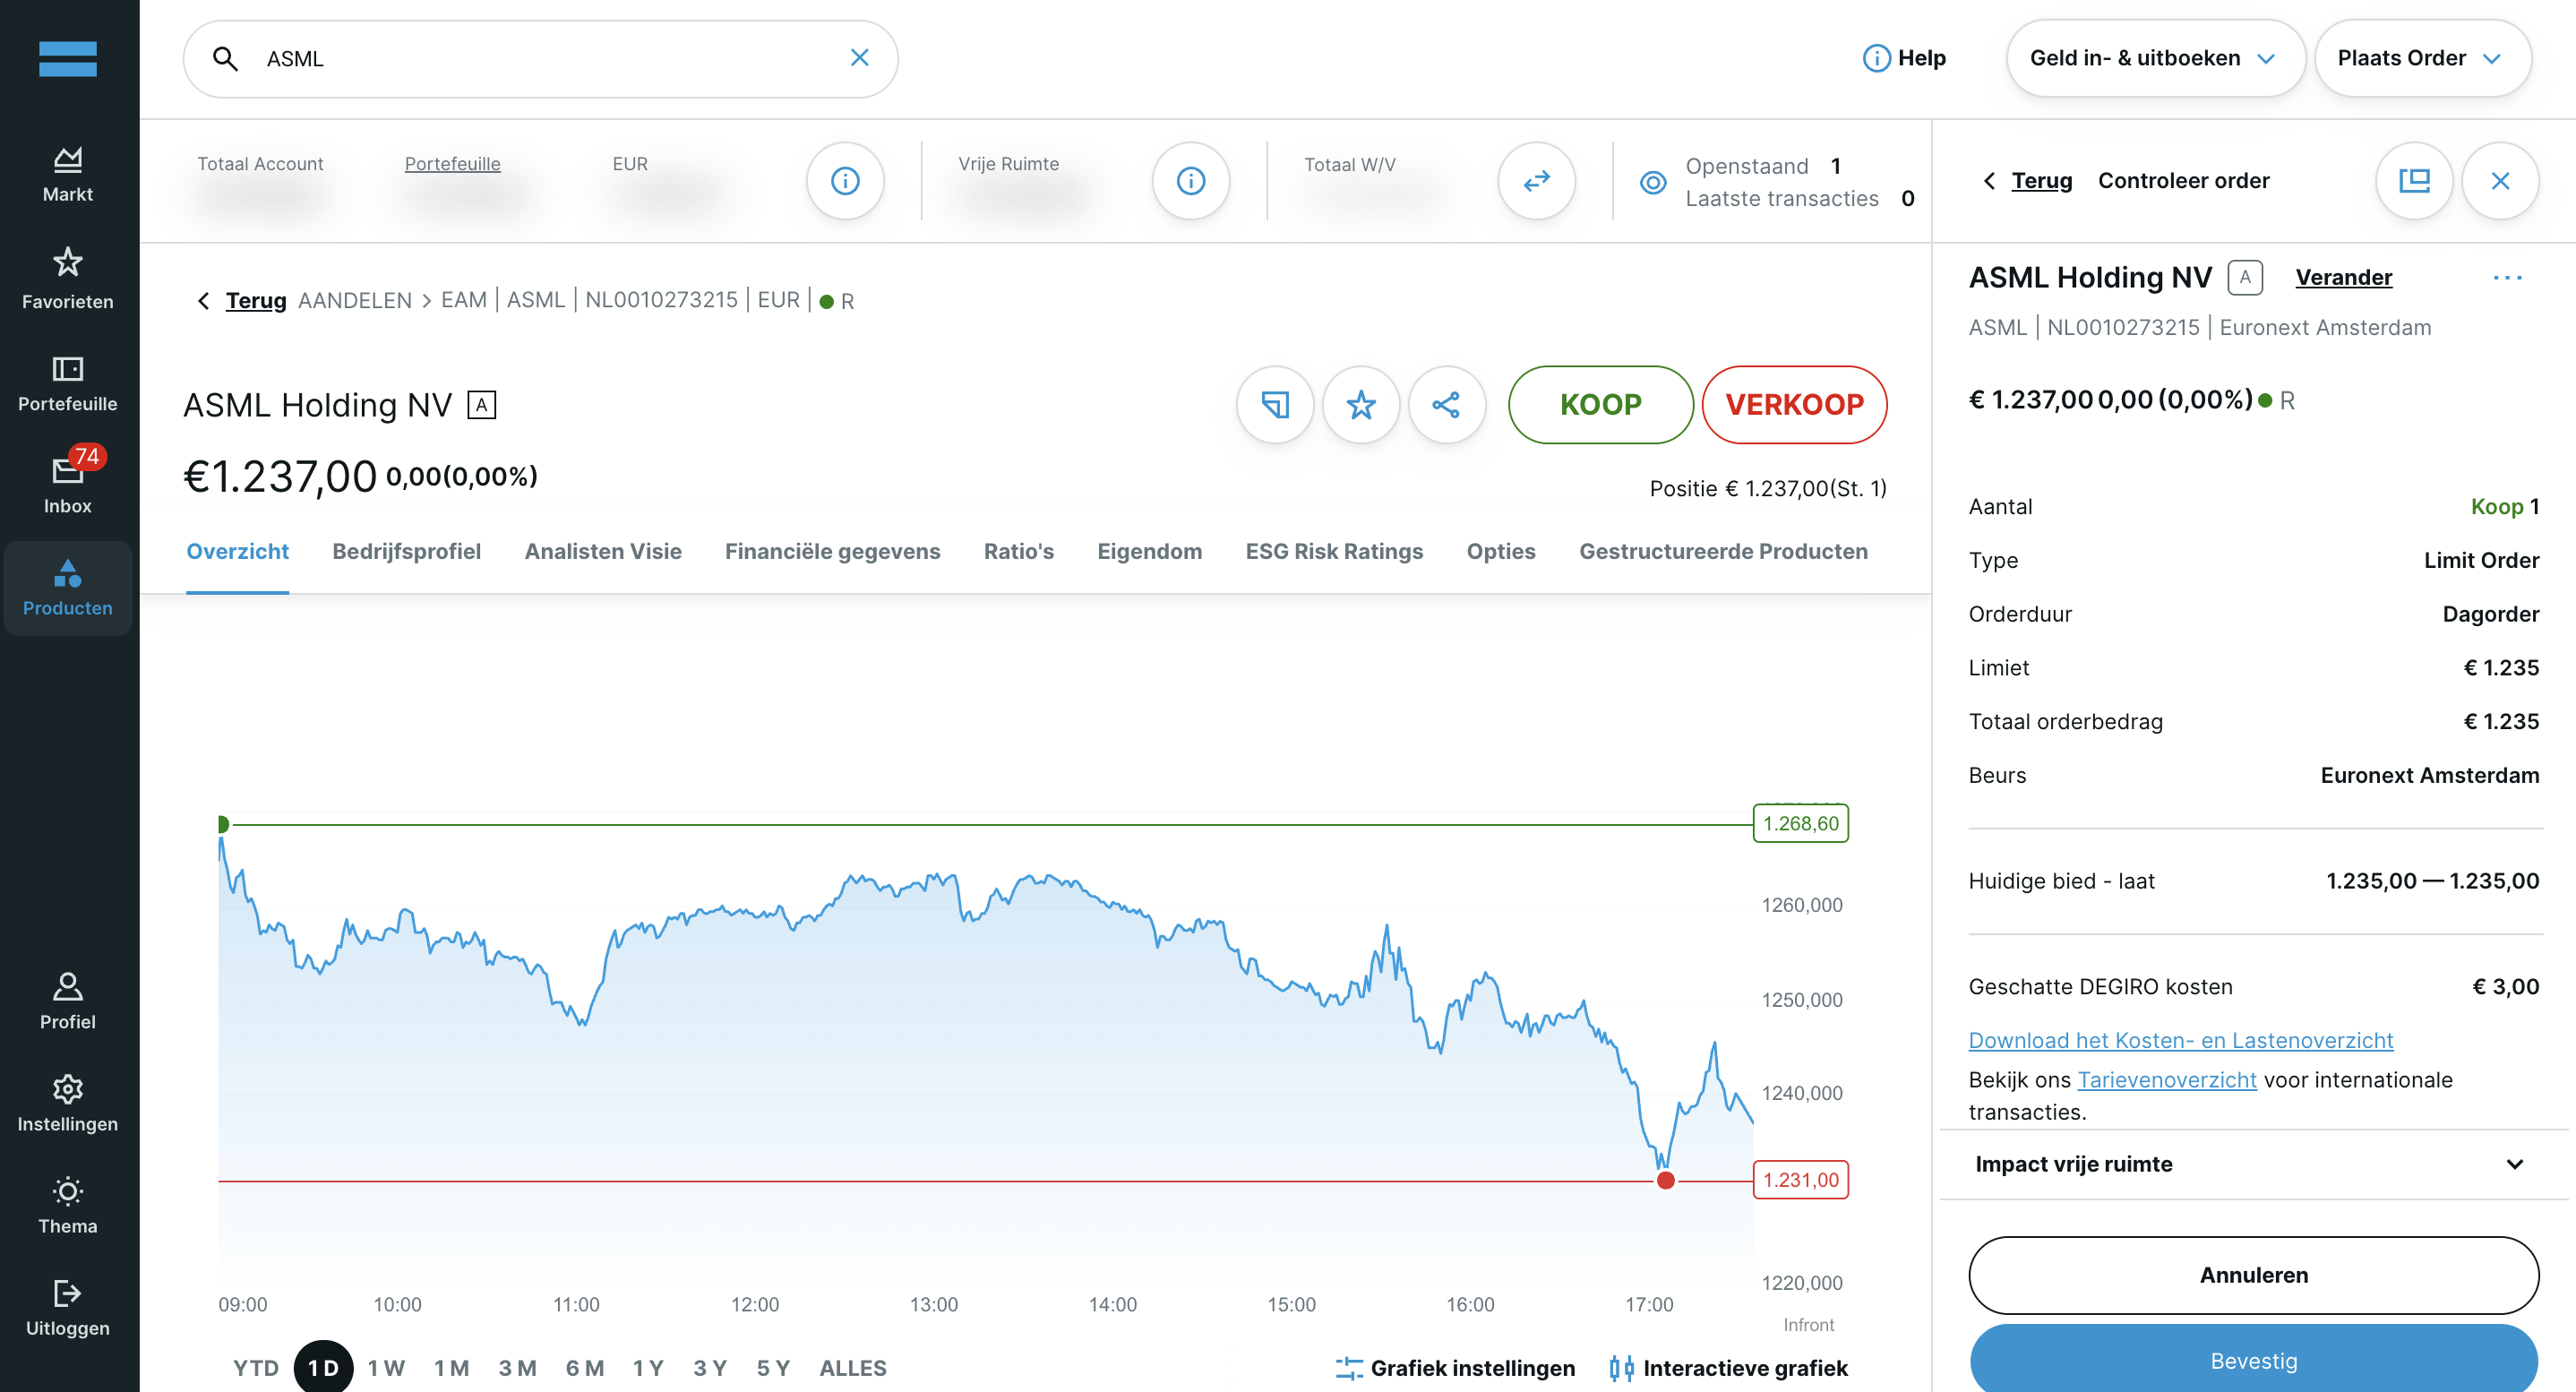Click Terug in order panel header

tap(2041, 181)
